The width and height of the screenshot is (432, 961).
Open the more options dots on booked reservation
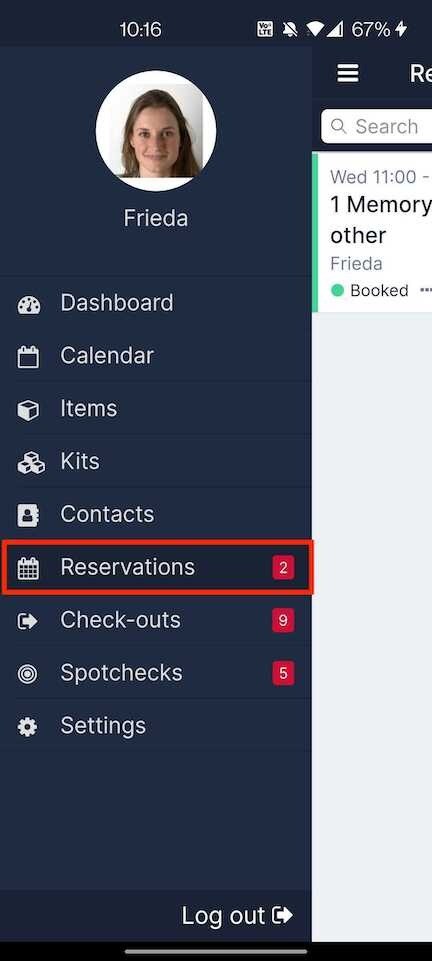(426, 290)
